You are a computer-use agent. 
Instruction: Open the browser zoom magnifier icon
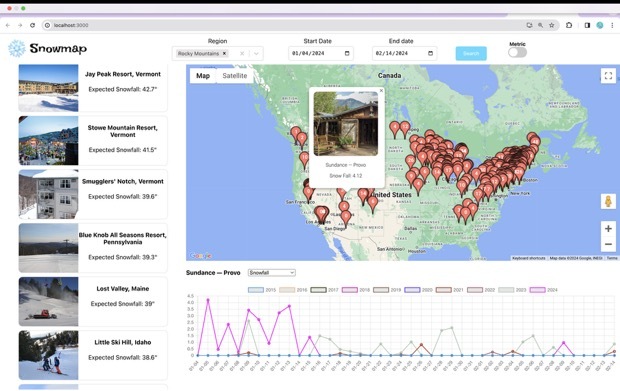(x=540, y=25)
